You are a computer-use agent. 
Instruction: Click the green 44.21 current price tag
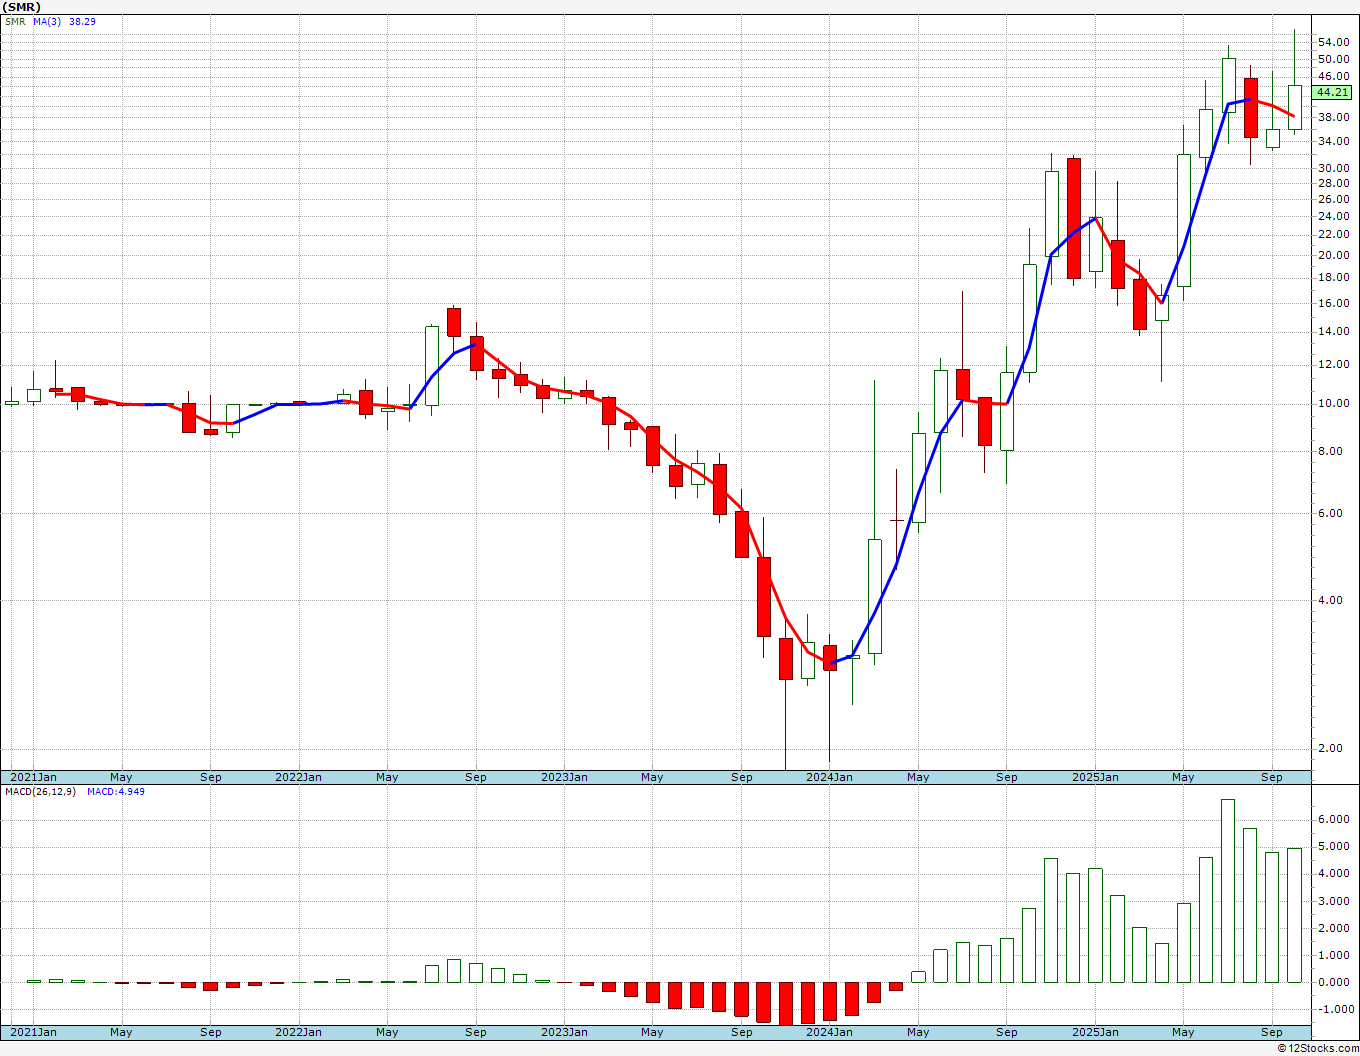click(x=1332, y=92)
